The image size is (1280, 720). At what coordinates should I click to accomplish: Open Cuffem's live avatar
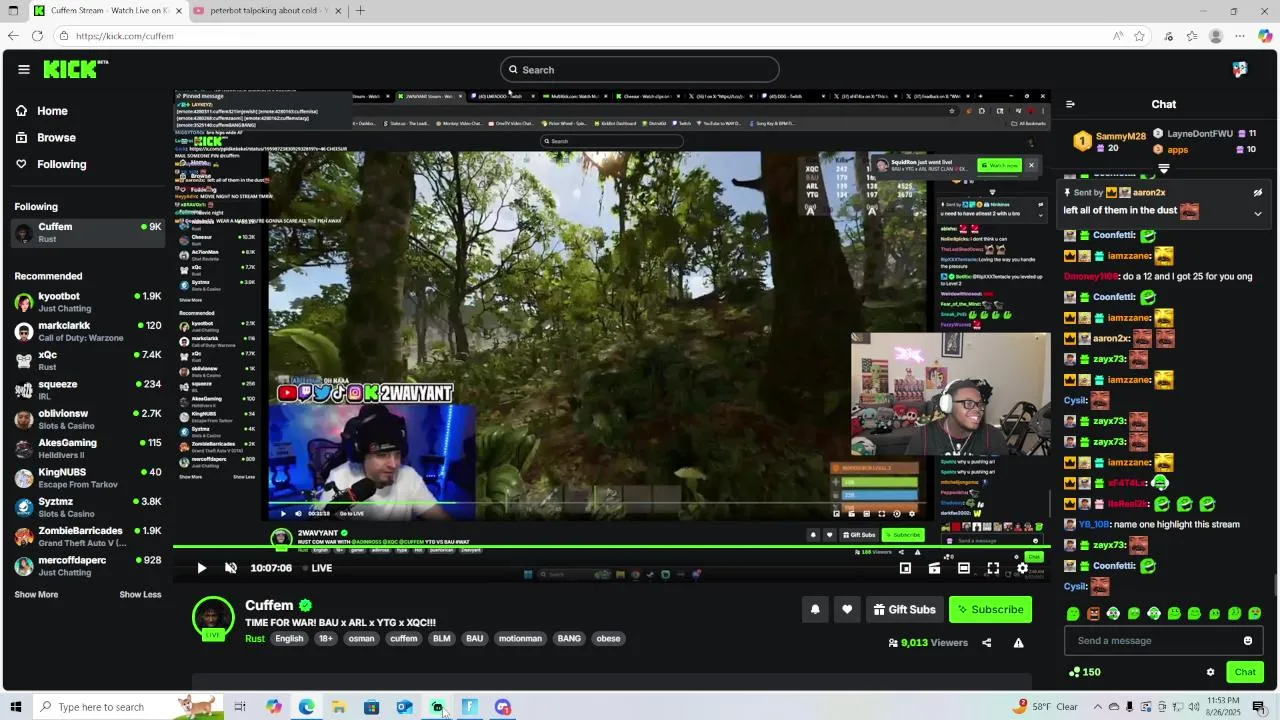[213, 618]
